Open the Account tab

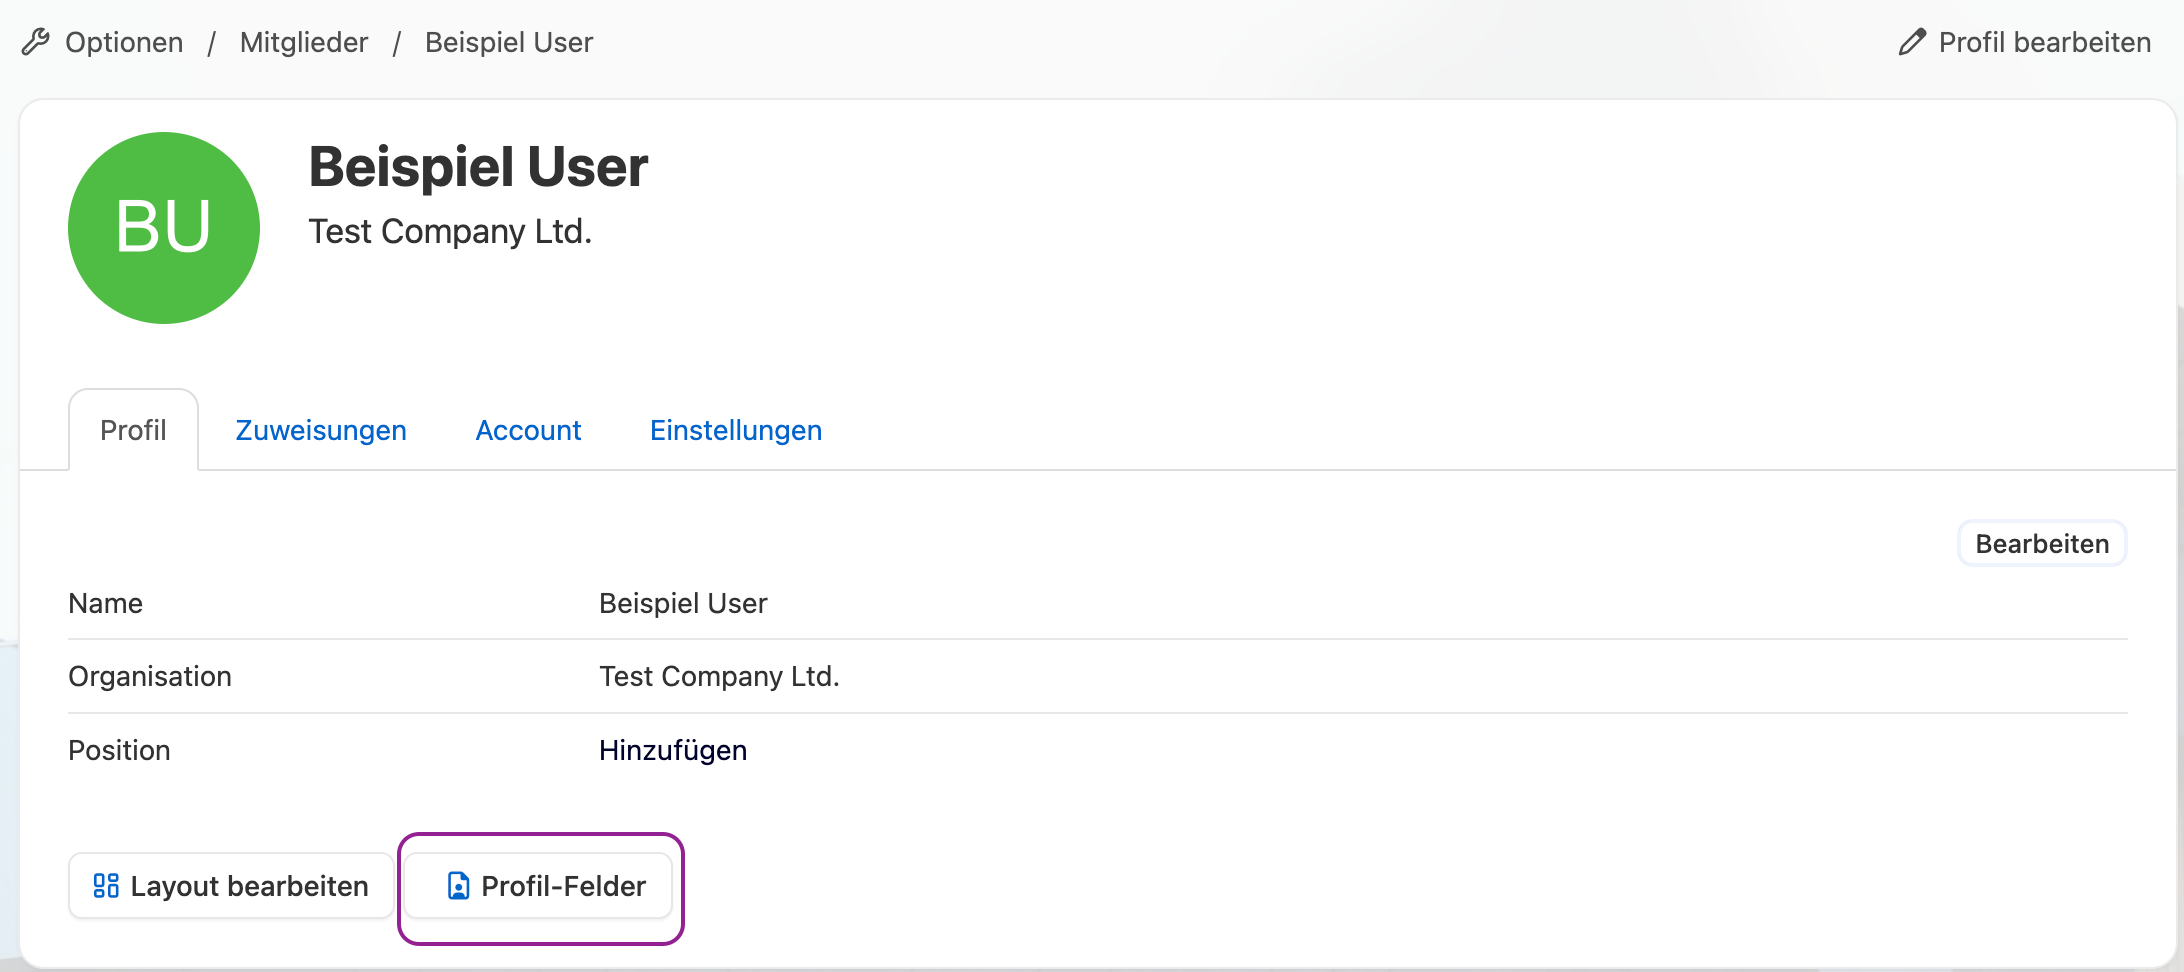[x=528, y=430]
